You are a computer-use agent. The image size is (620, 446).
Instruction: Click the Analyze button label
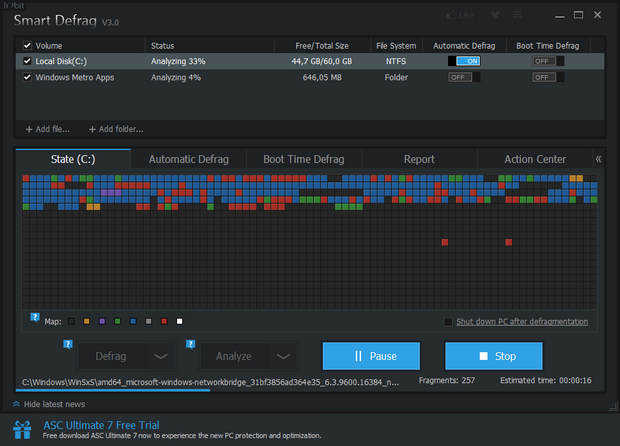tap(234, 356)
